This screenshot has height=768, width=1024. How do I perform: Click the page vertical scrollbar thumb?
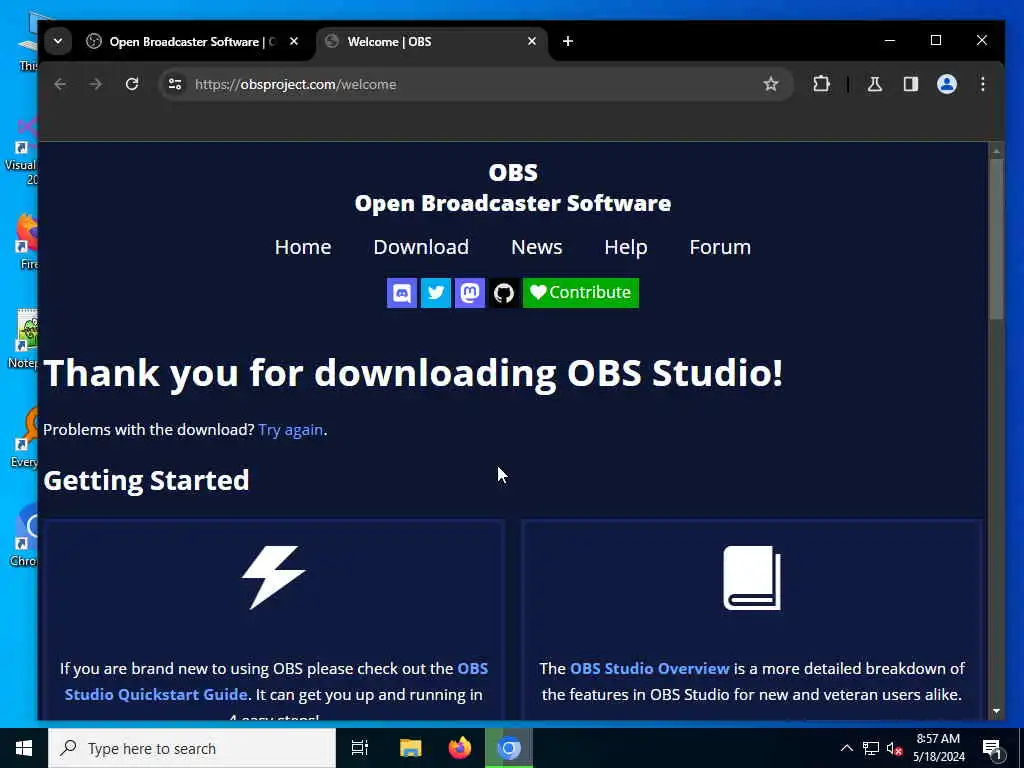(x=996, y=238)
